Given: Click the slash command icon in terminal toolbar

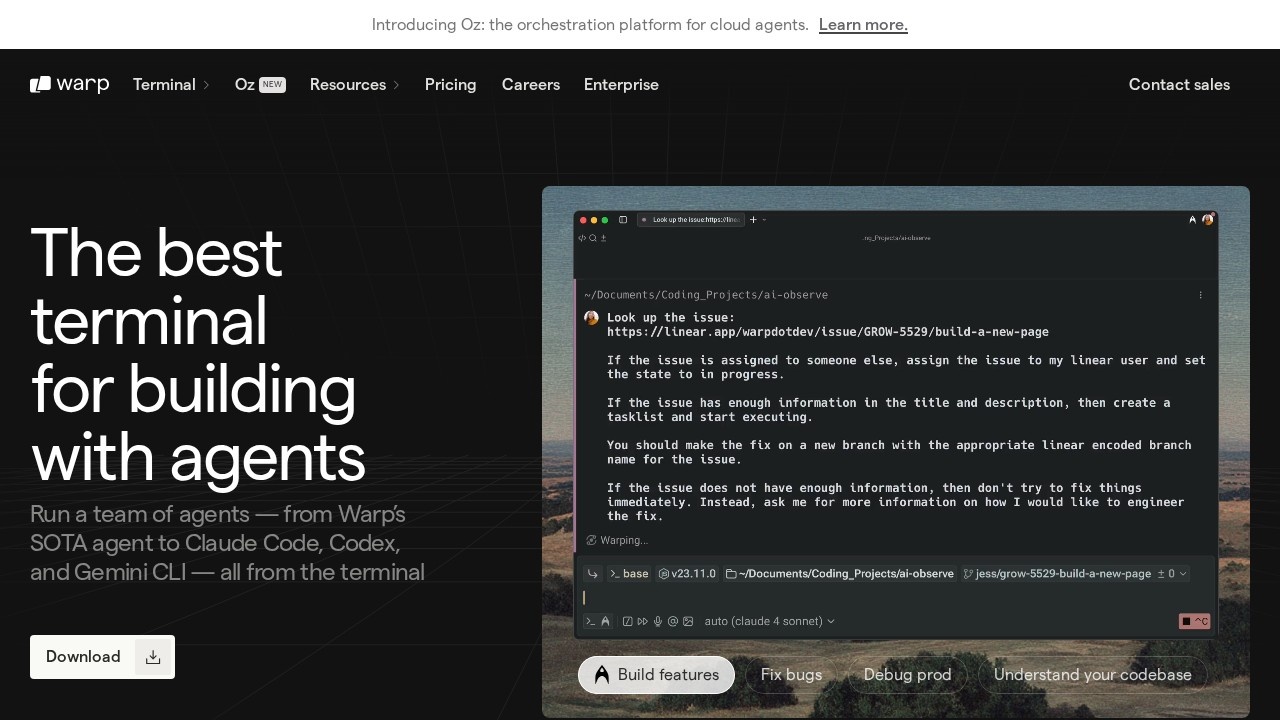Looking at the screenshot, I should pos(628,621).
